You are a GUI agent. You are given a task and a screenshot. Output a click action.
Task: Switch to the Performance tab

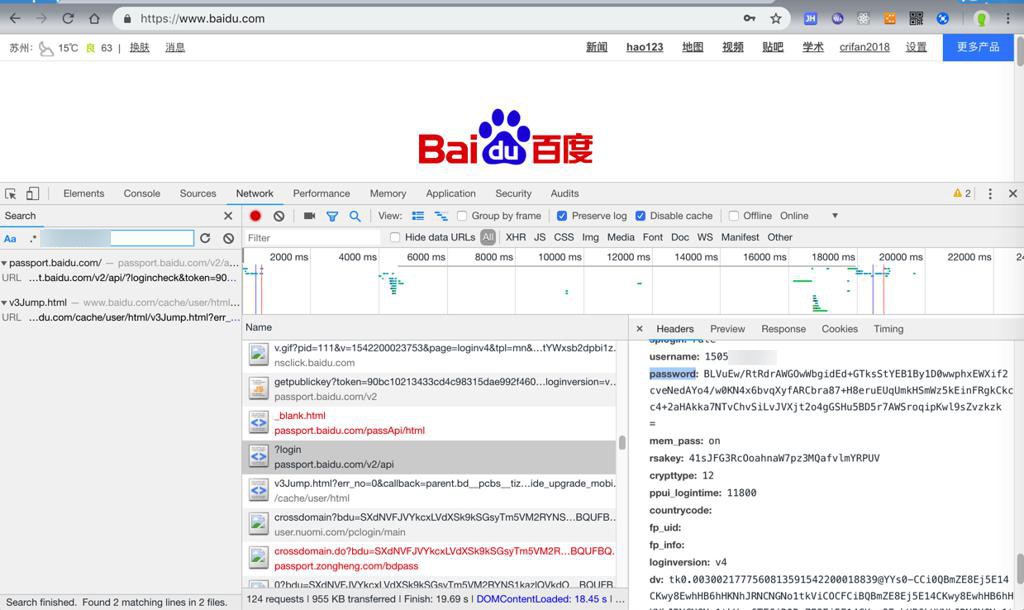pyautogui.click(x=321, y=193)
